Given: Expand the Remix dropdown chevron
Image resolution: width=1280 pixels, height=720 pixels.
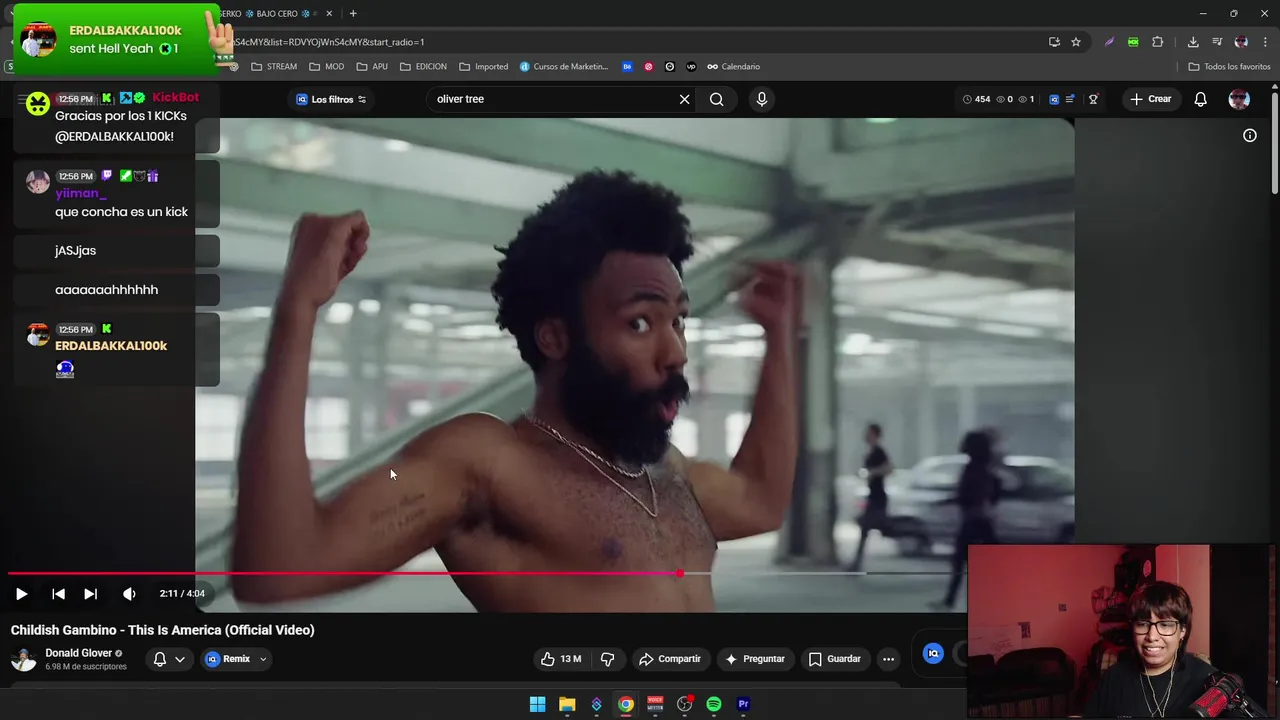Looking at the screenshot, I should 263,659.
